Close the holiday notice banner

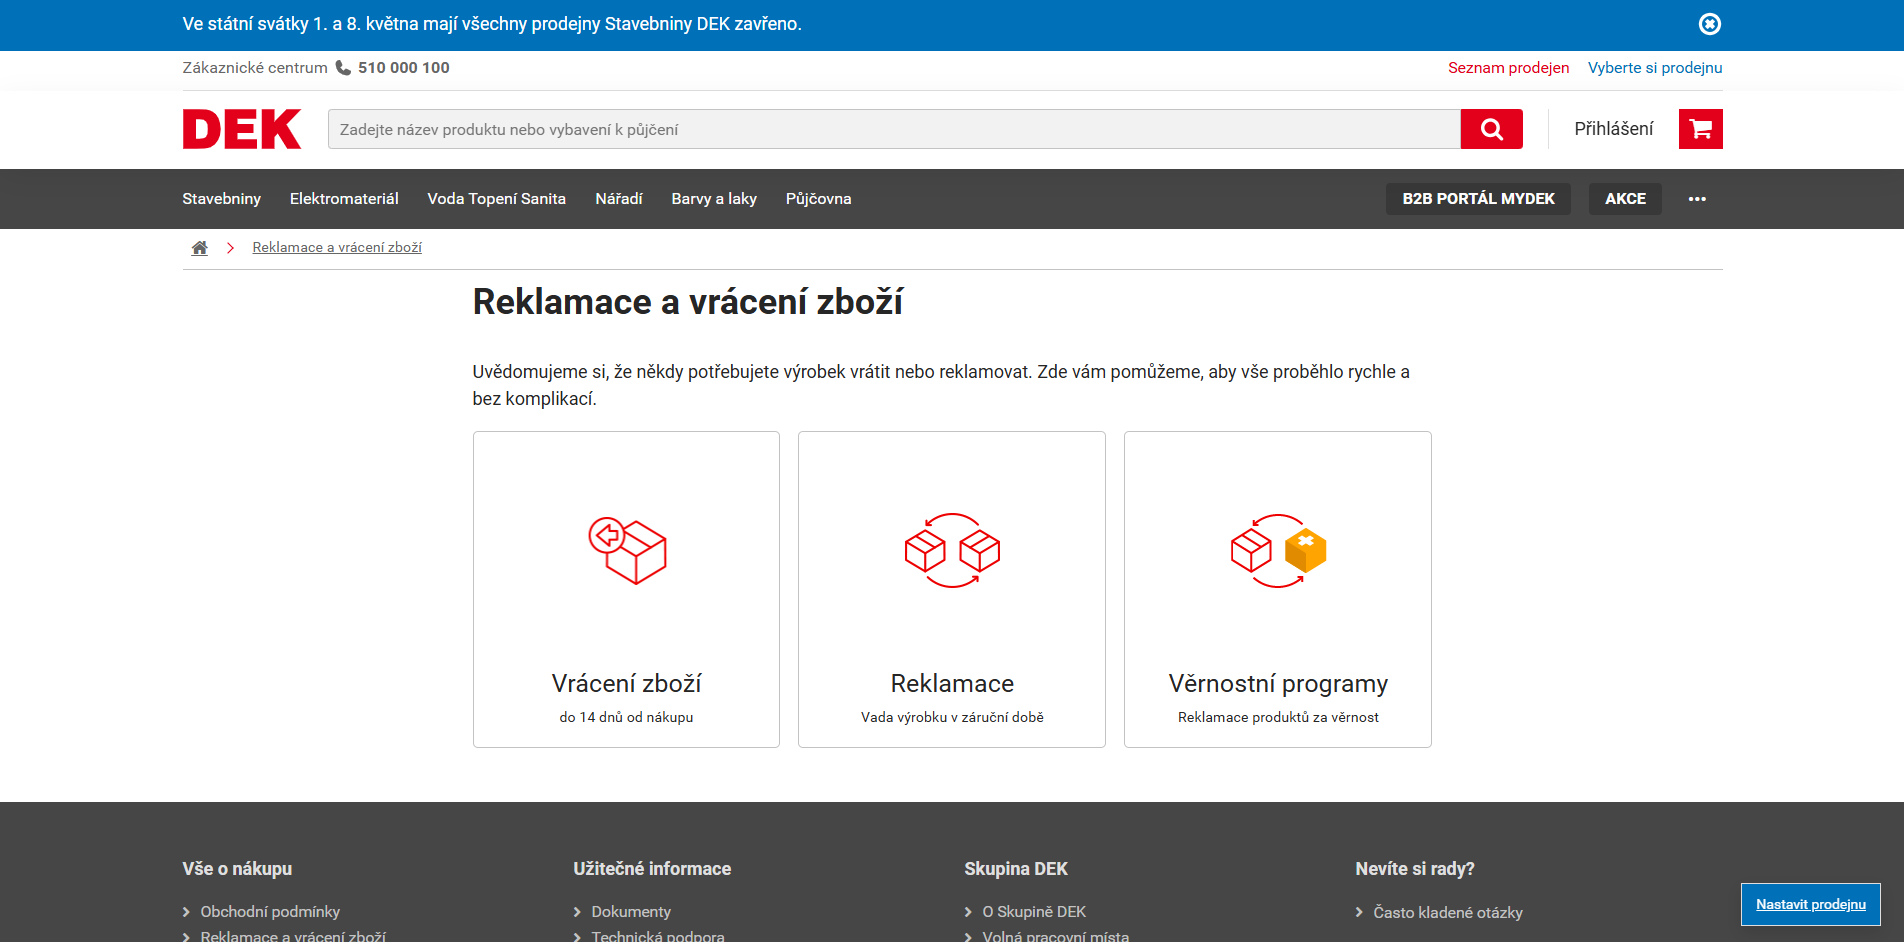pyautogui.click(x=1710, y=24)
